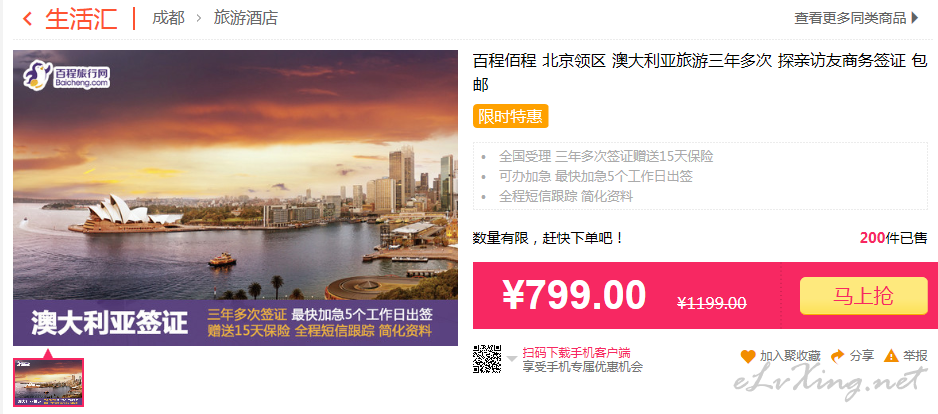Click the 限时特惠 orange badge
This screenshot has width=938, height=414.
coord(510,116)
